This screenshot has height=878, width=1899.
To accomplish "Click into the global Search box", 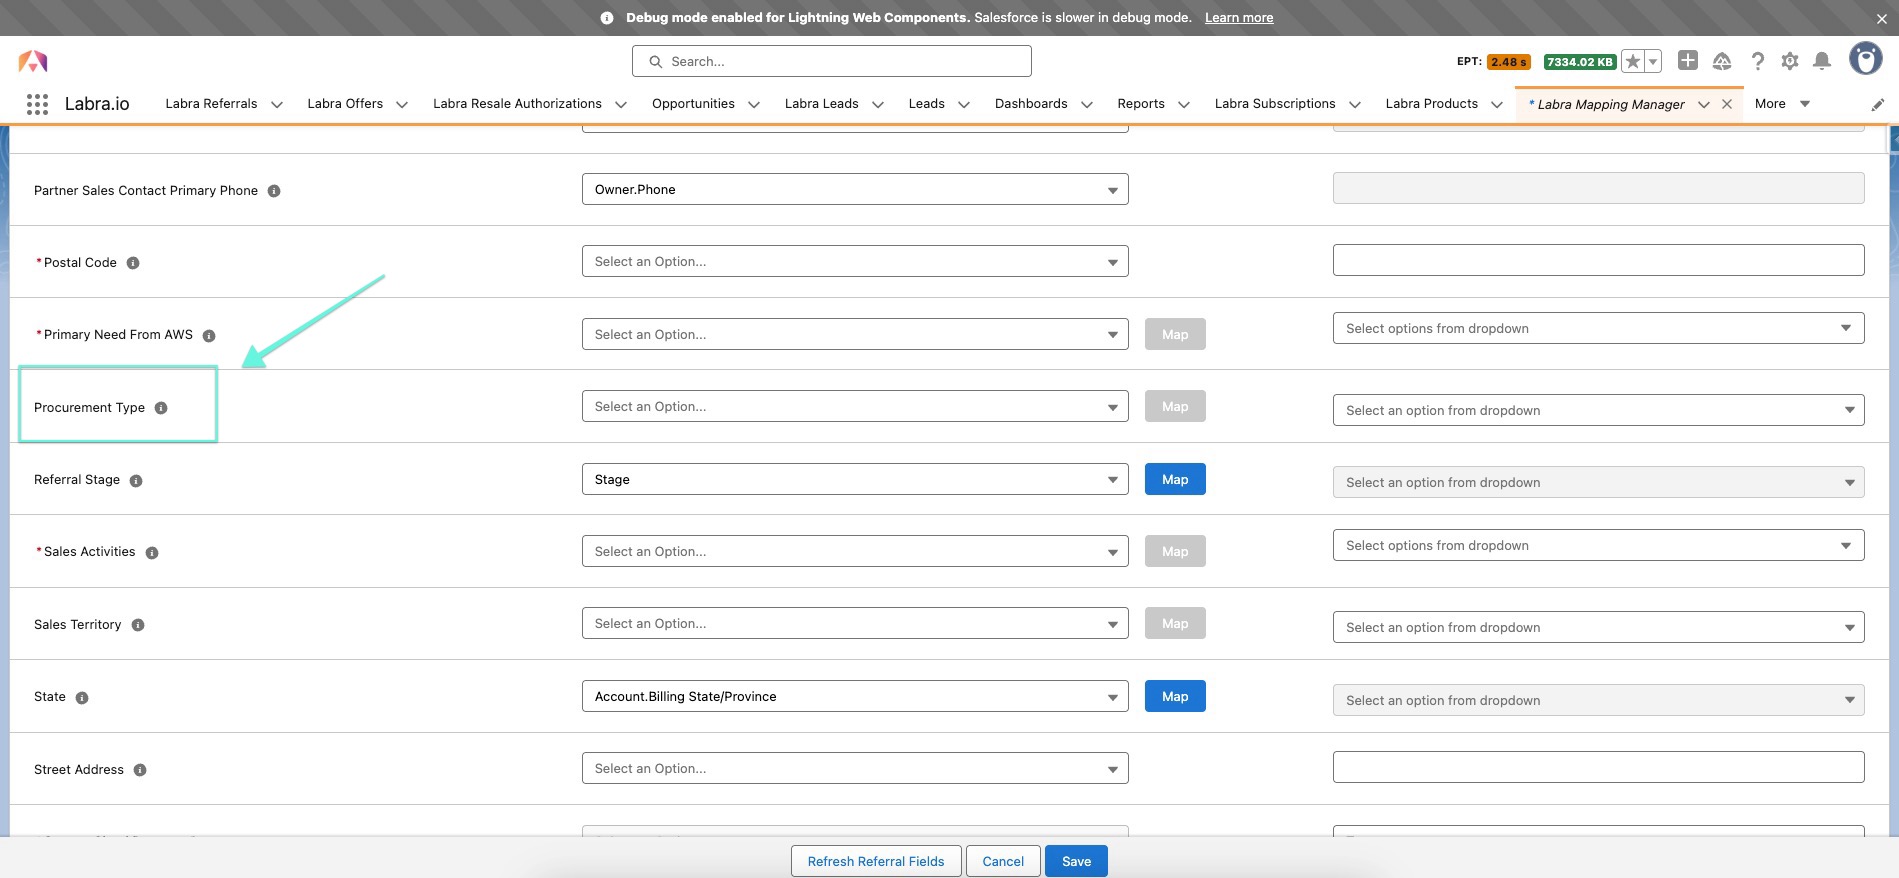I will click(832, 61).
